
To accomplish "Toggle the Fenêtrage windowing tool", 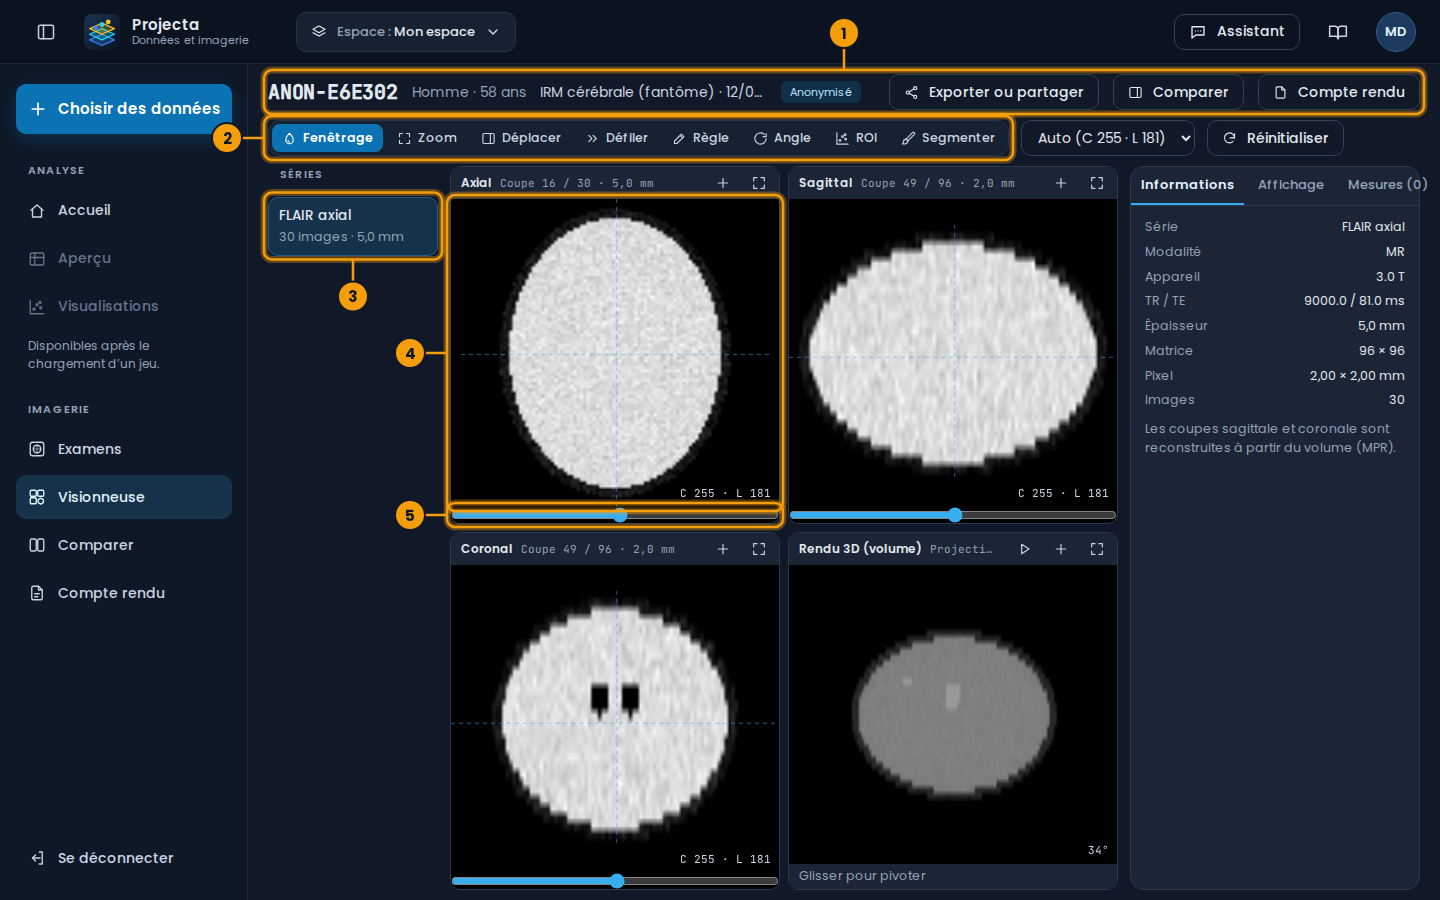I will (327, 138).
